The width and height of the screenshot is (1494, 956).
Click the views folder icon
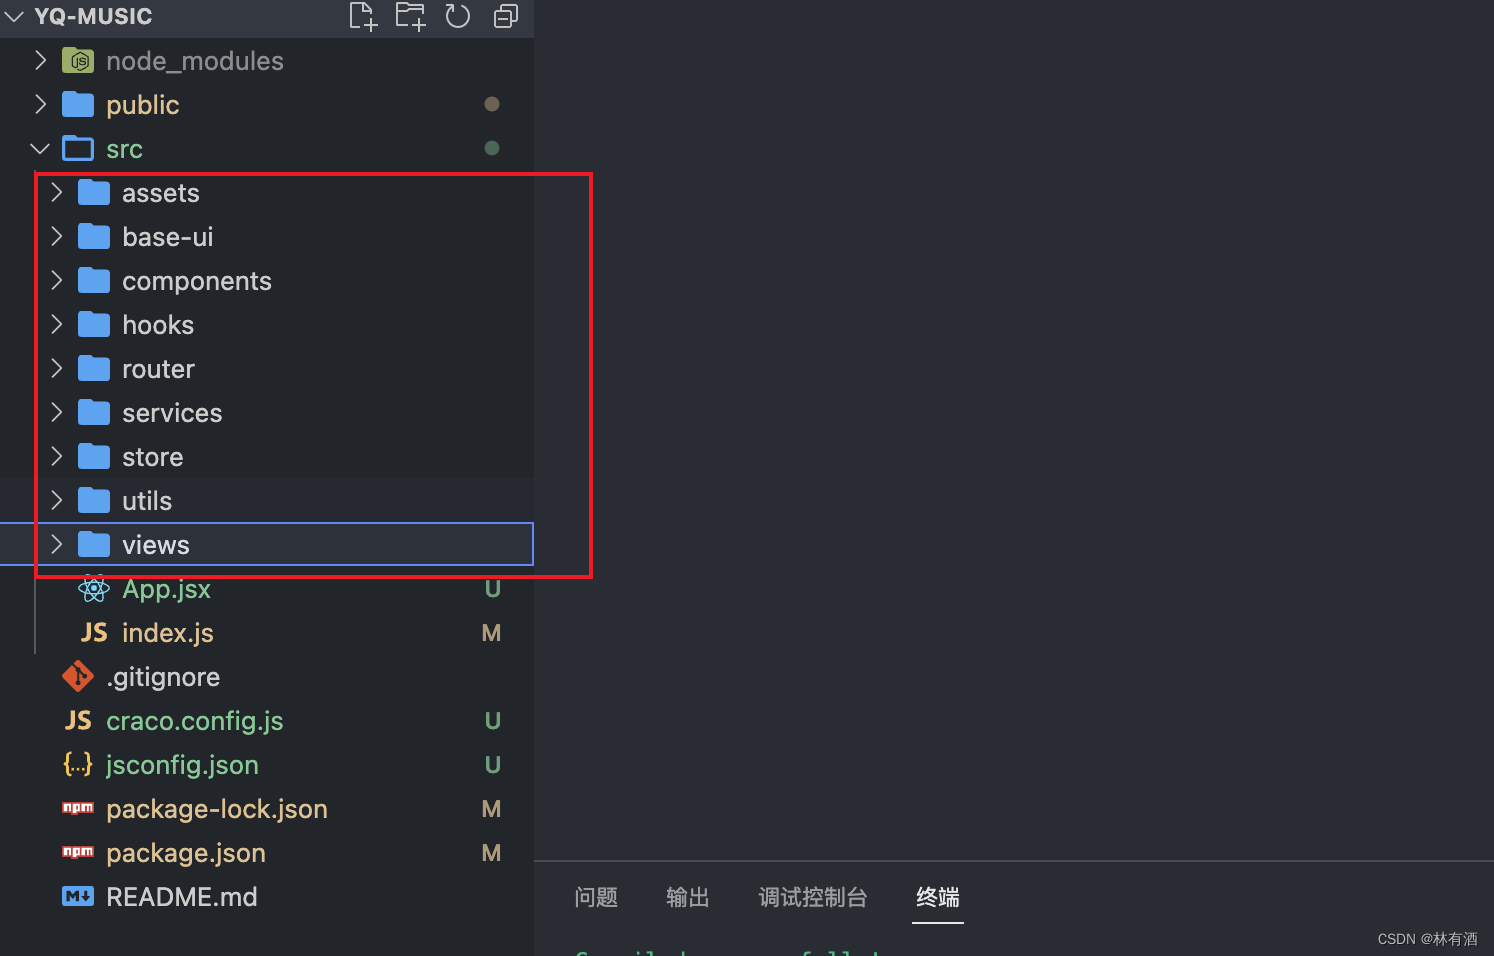click(94, 544)
